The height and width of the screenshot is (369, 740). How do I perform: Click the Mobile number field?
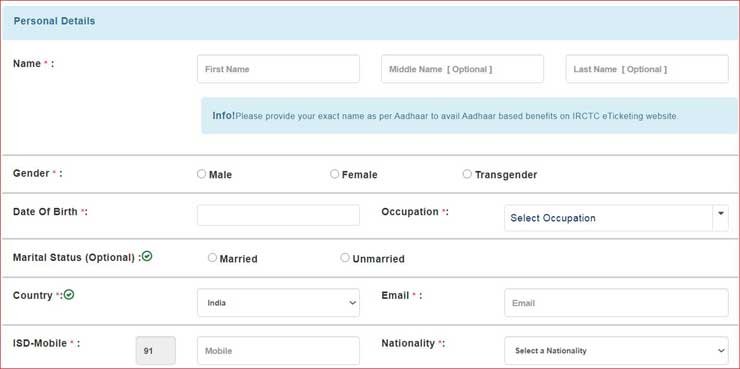(278, 351)
